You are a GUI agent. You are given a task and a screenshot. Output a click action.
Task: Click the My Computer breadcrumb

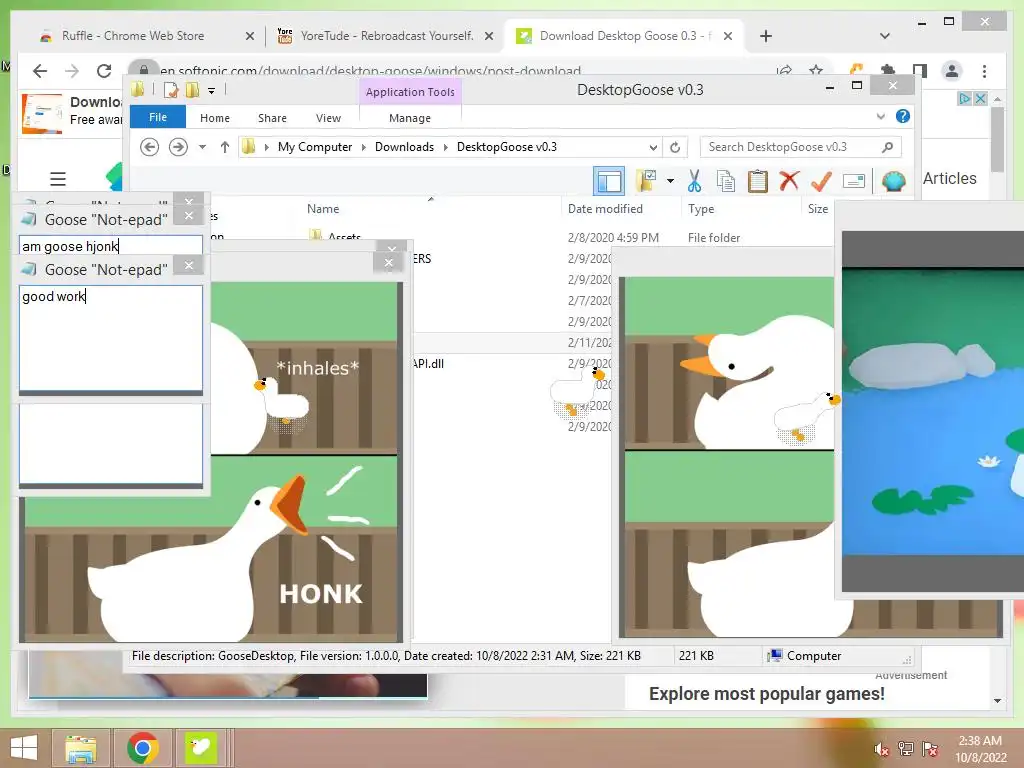315,147
